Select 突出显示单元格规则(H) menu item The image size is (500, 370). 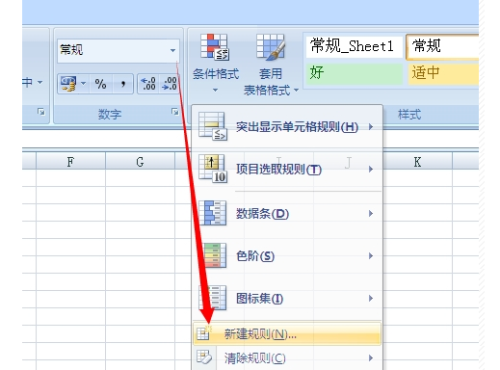[x=287, y=127]
